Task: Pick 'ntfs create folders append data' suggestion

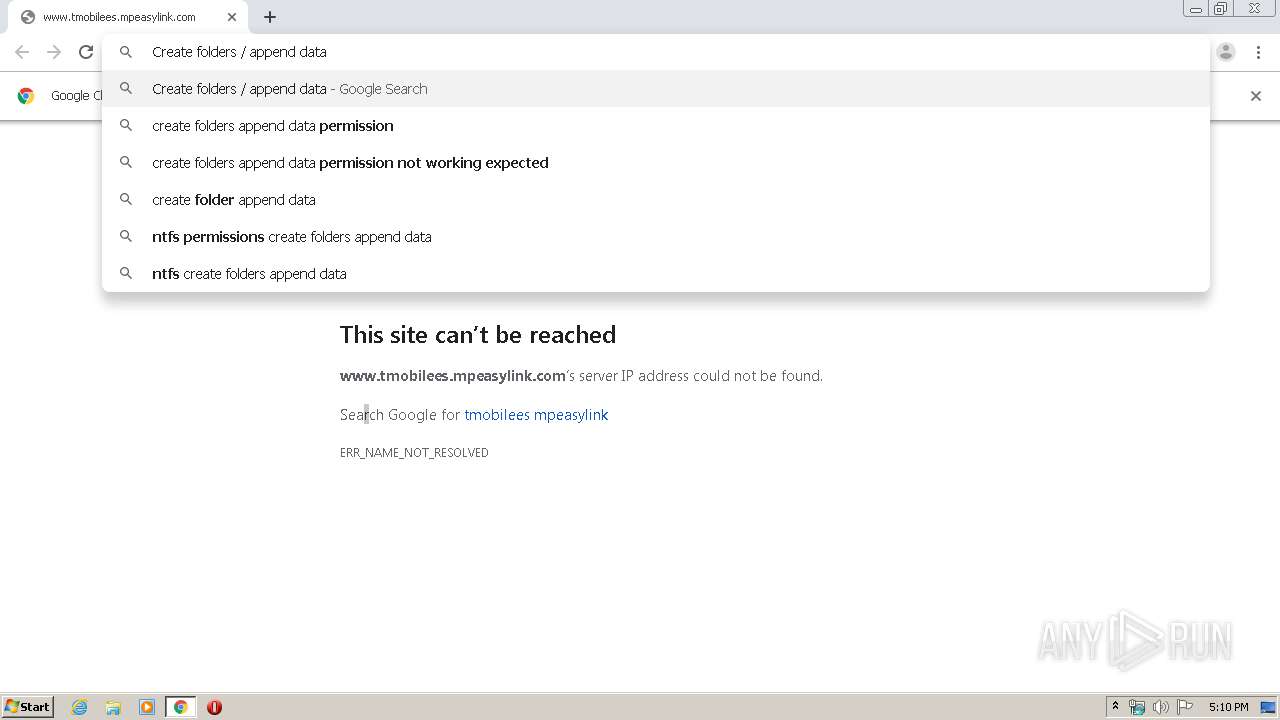Action: pyautogui.click(x=656, y=274)
